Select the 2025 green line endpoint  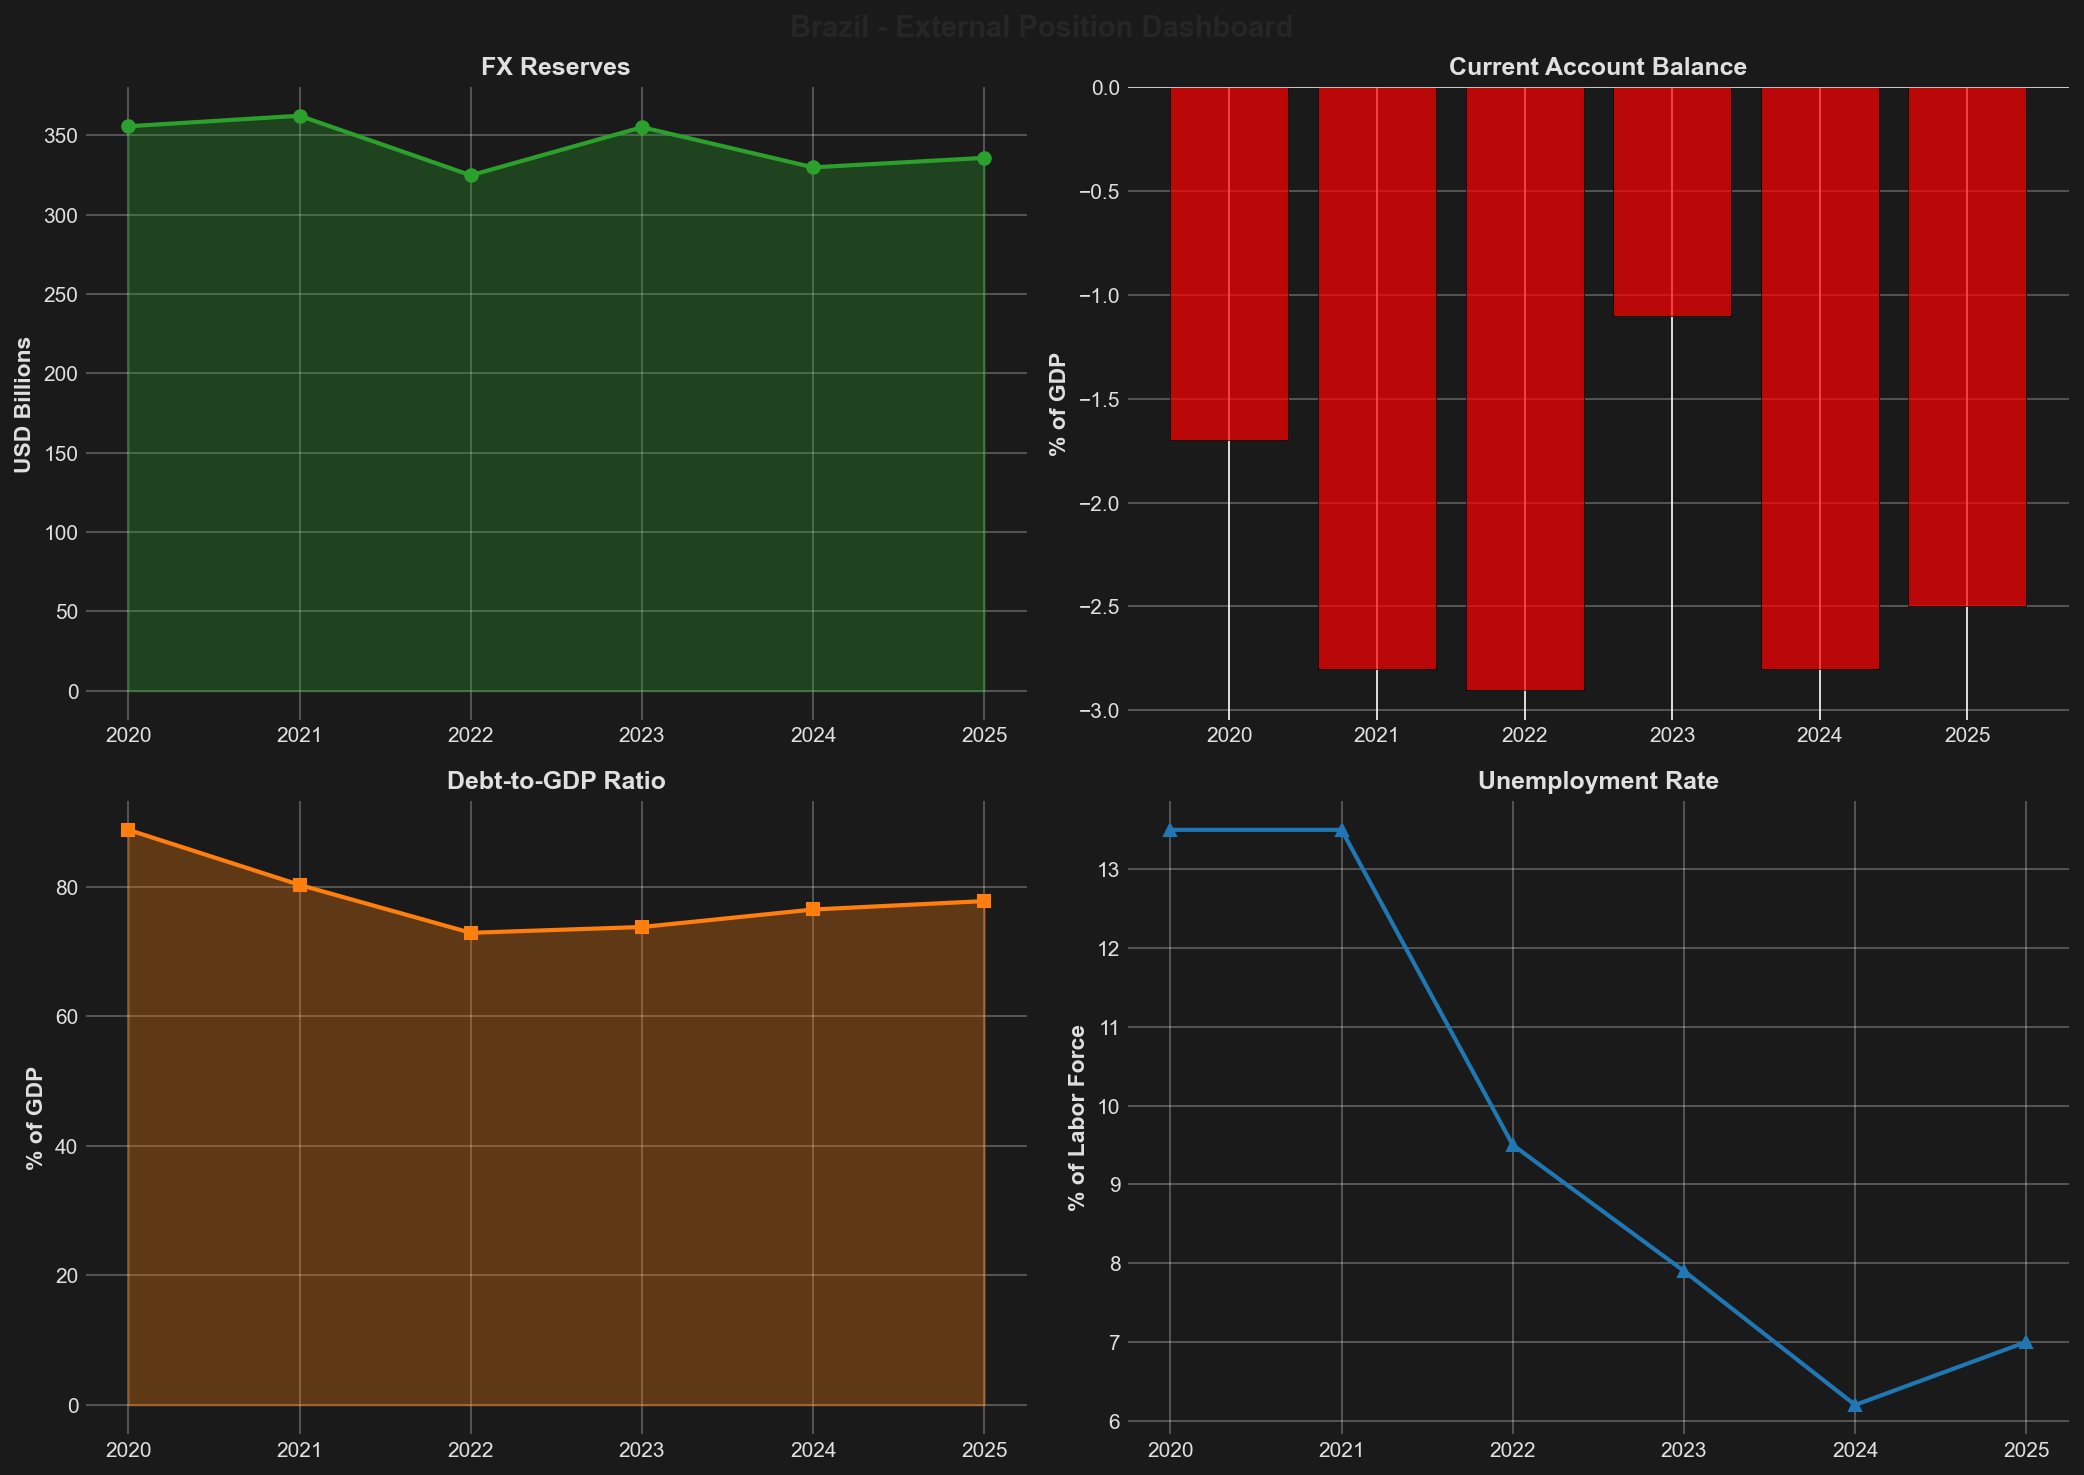tap(984, 157)
